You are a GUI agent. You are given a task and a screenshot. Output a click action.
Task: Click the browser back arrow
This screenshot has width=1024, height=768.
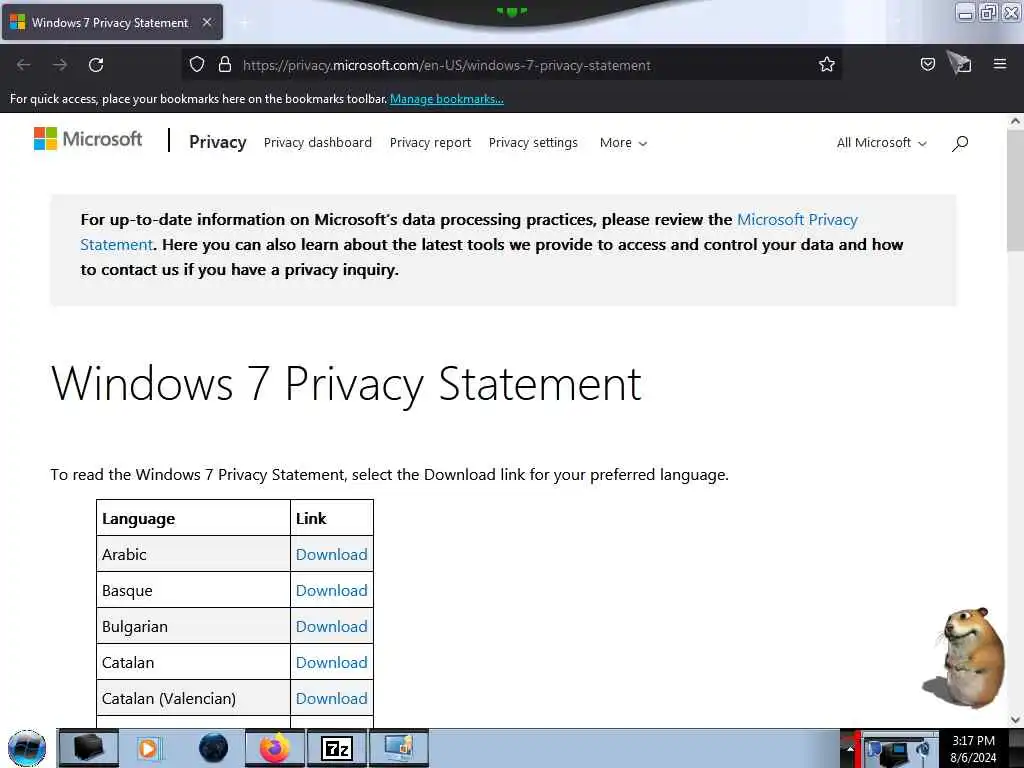click(x=24, y=65)
